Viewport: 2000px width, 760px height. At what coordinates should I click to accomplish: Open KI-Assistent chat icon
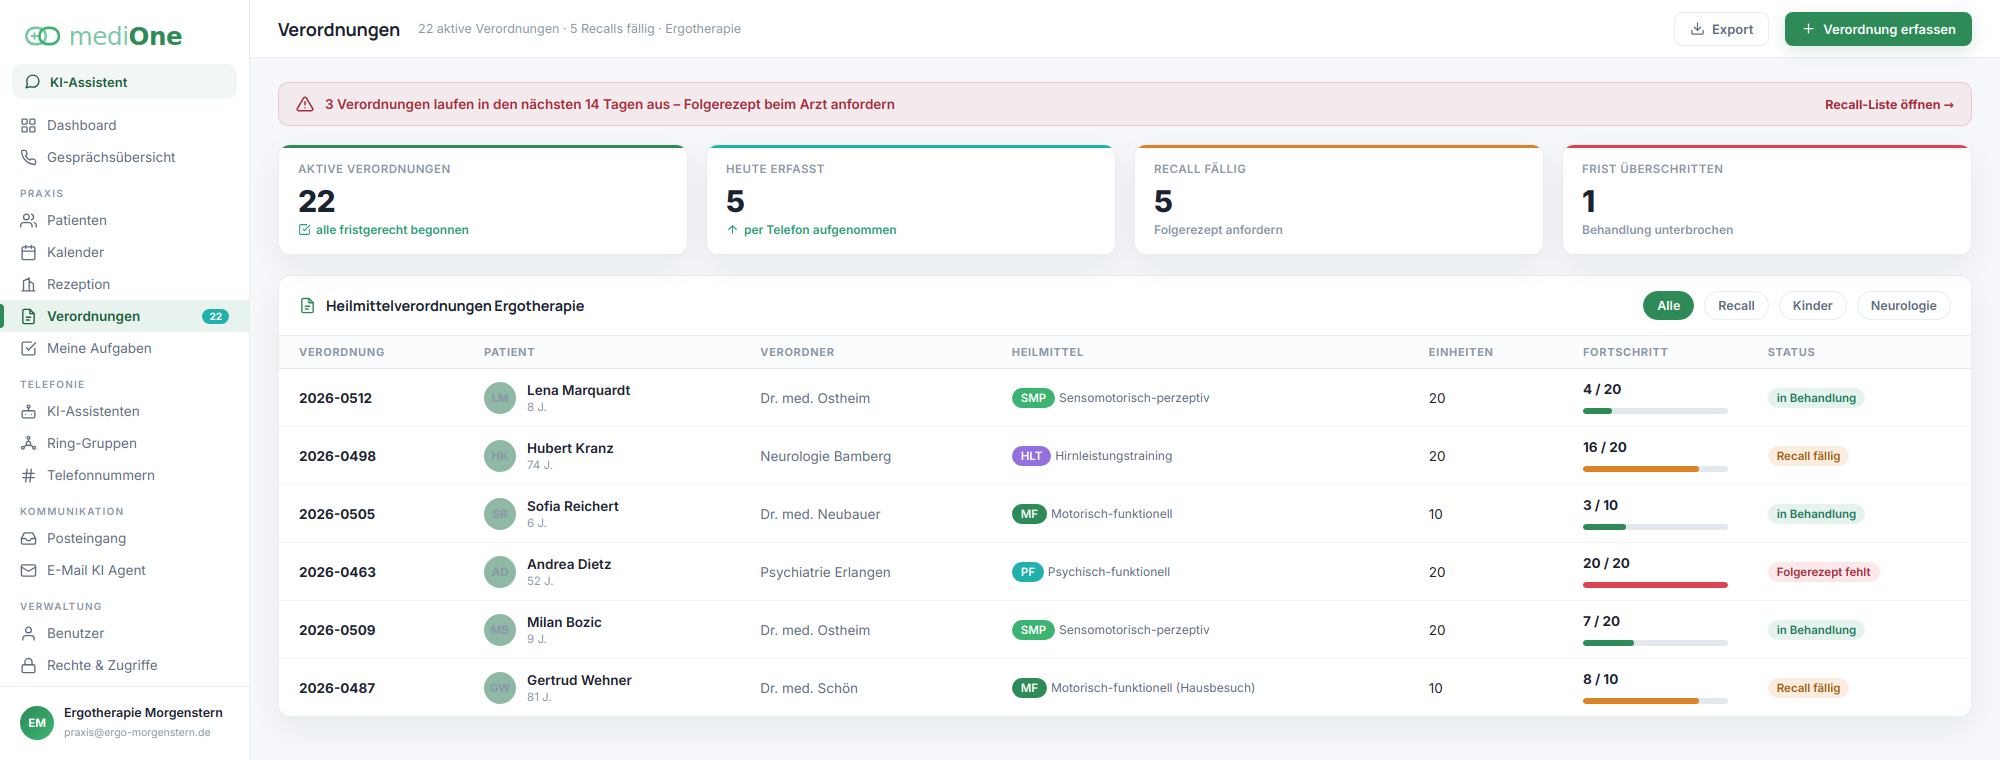tap(33, 82)
